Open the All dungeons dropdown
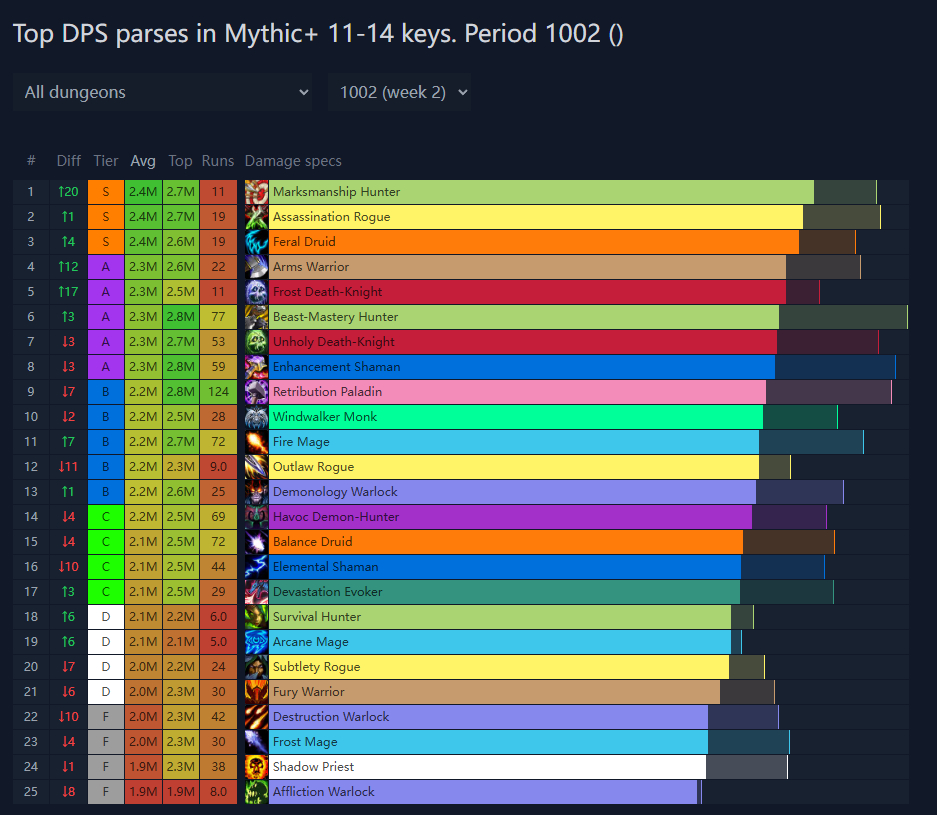 coord(163,92)
